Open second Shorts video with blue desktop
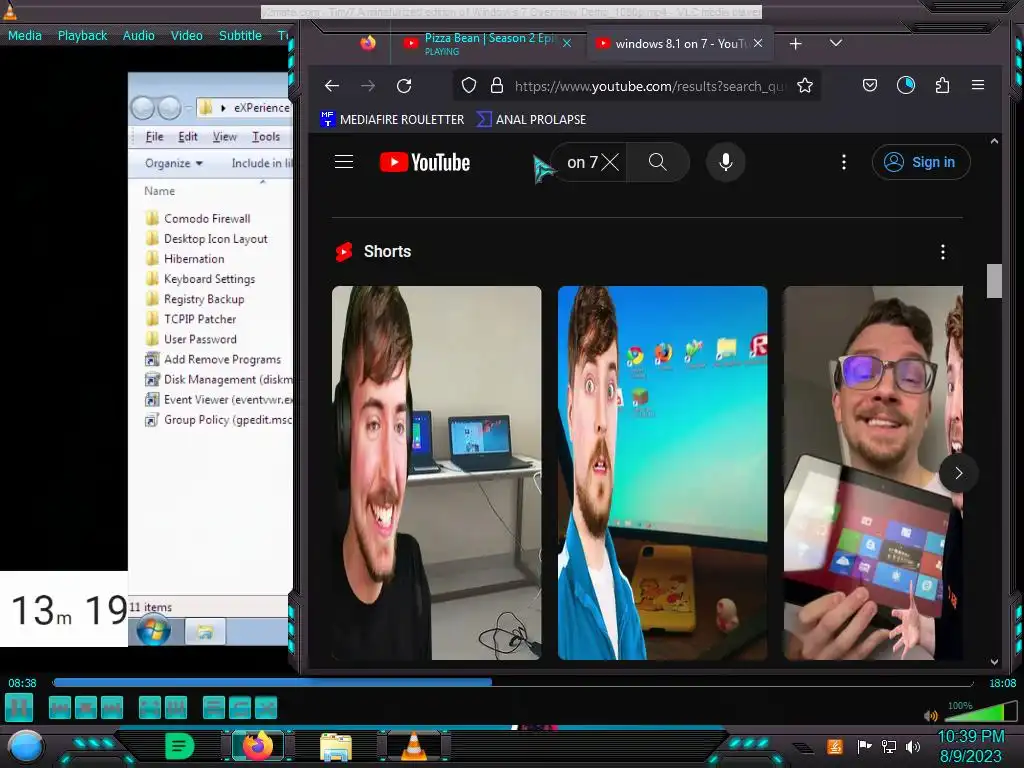 pos(662,473)
